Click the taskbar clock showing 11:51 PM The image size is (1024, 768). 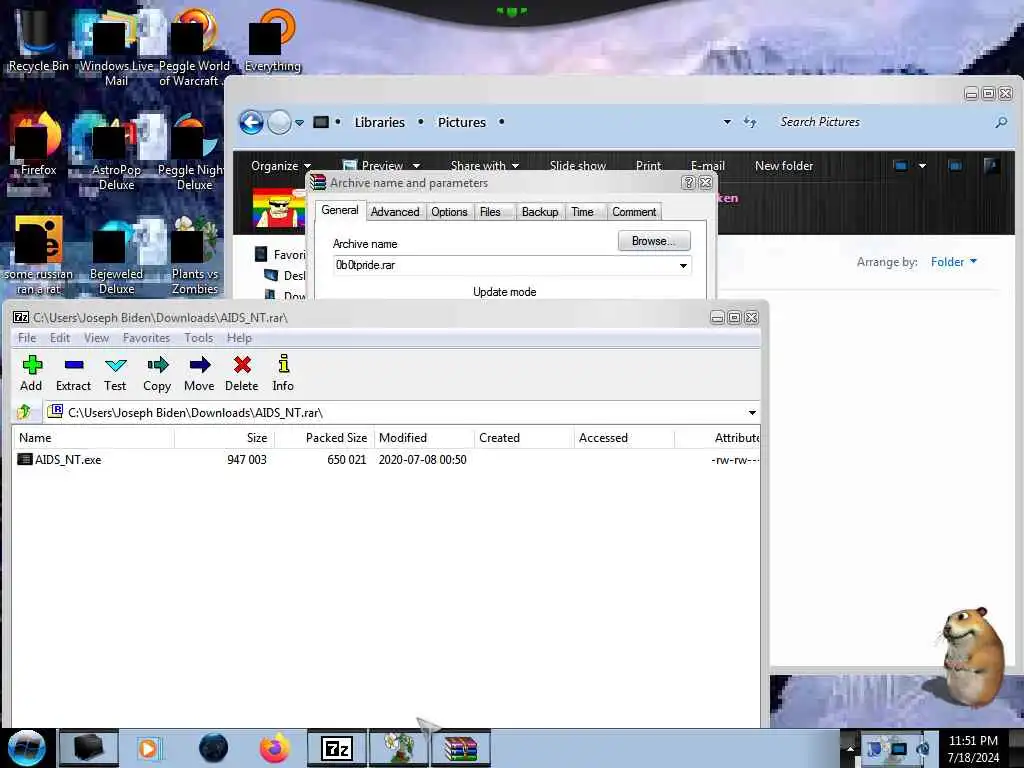pos(973,749)
